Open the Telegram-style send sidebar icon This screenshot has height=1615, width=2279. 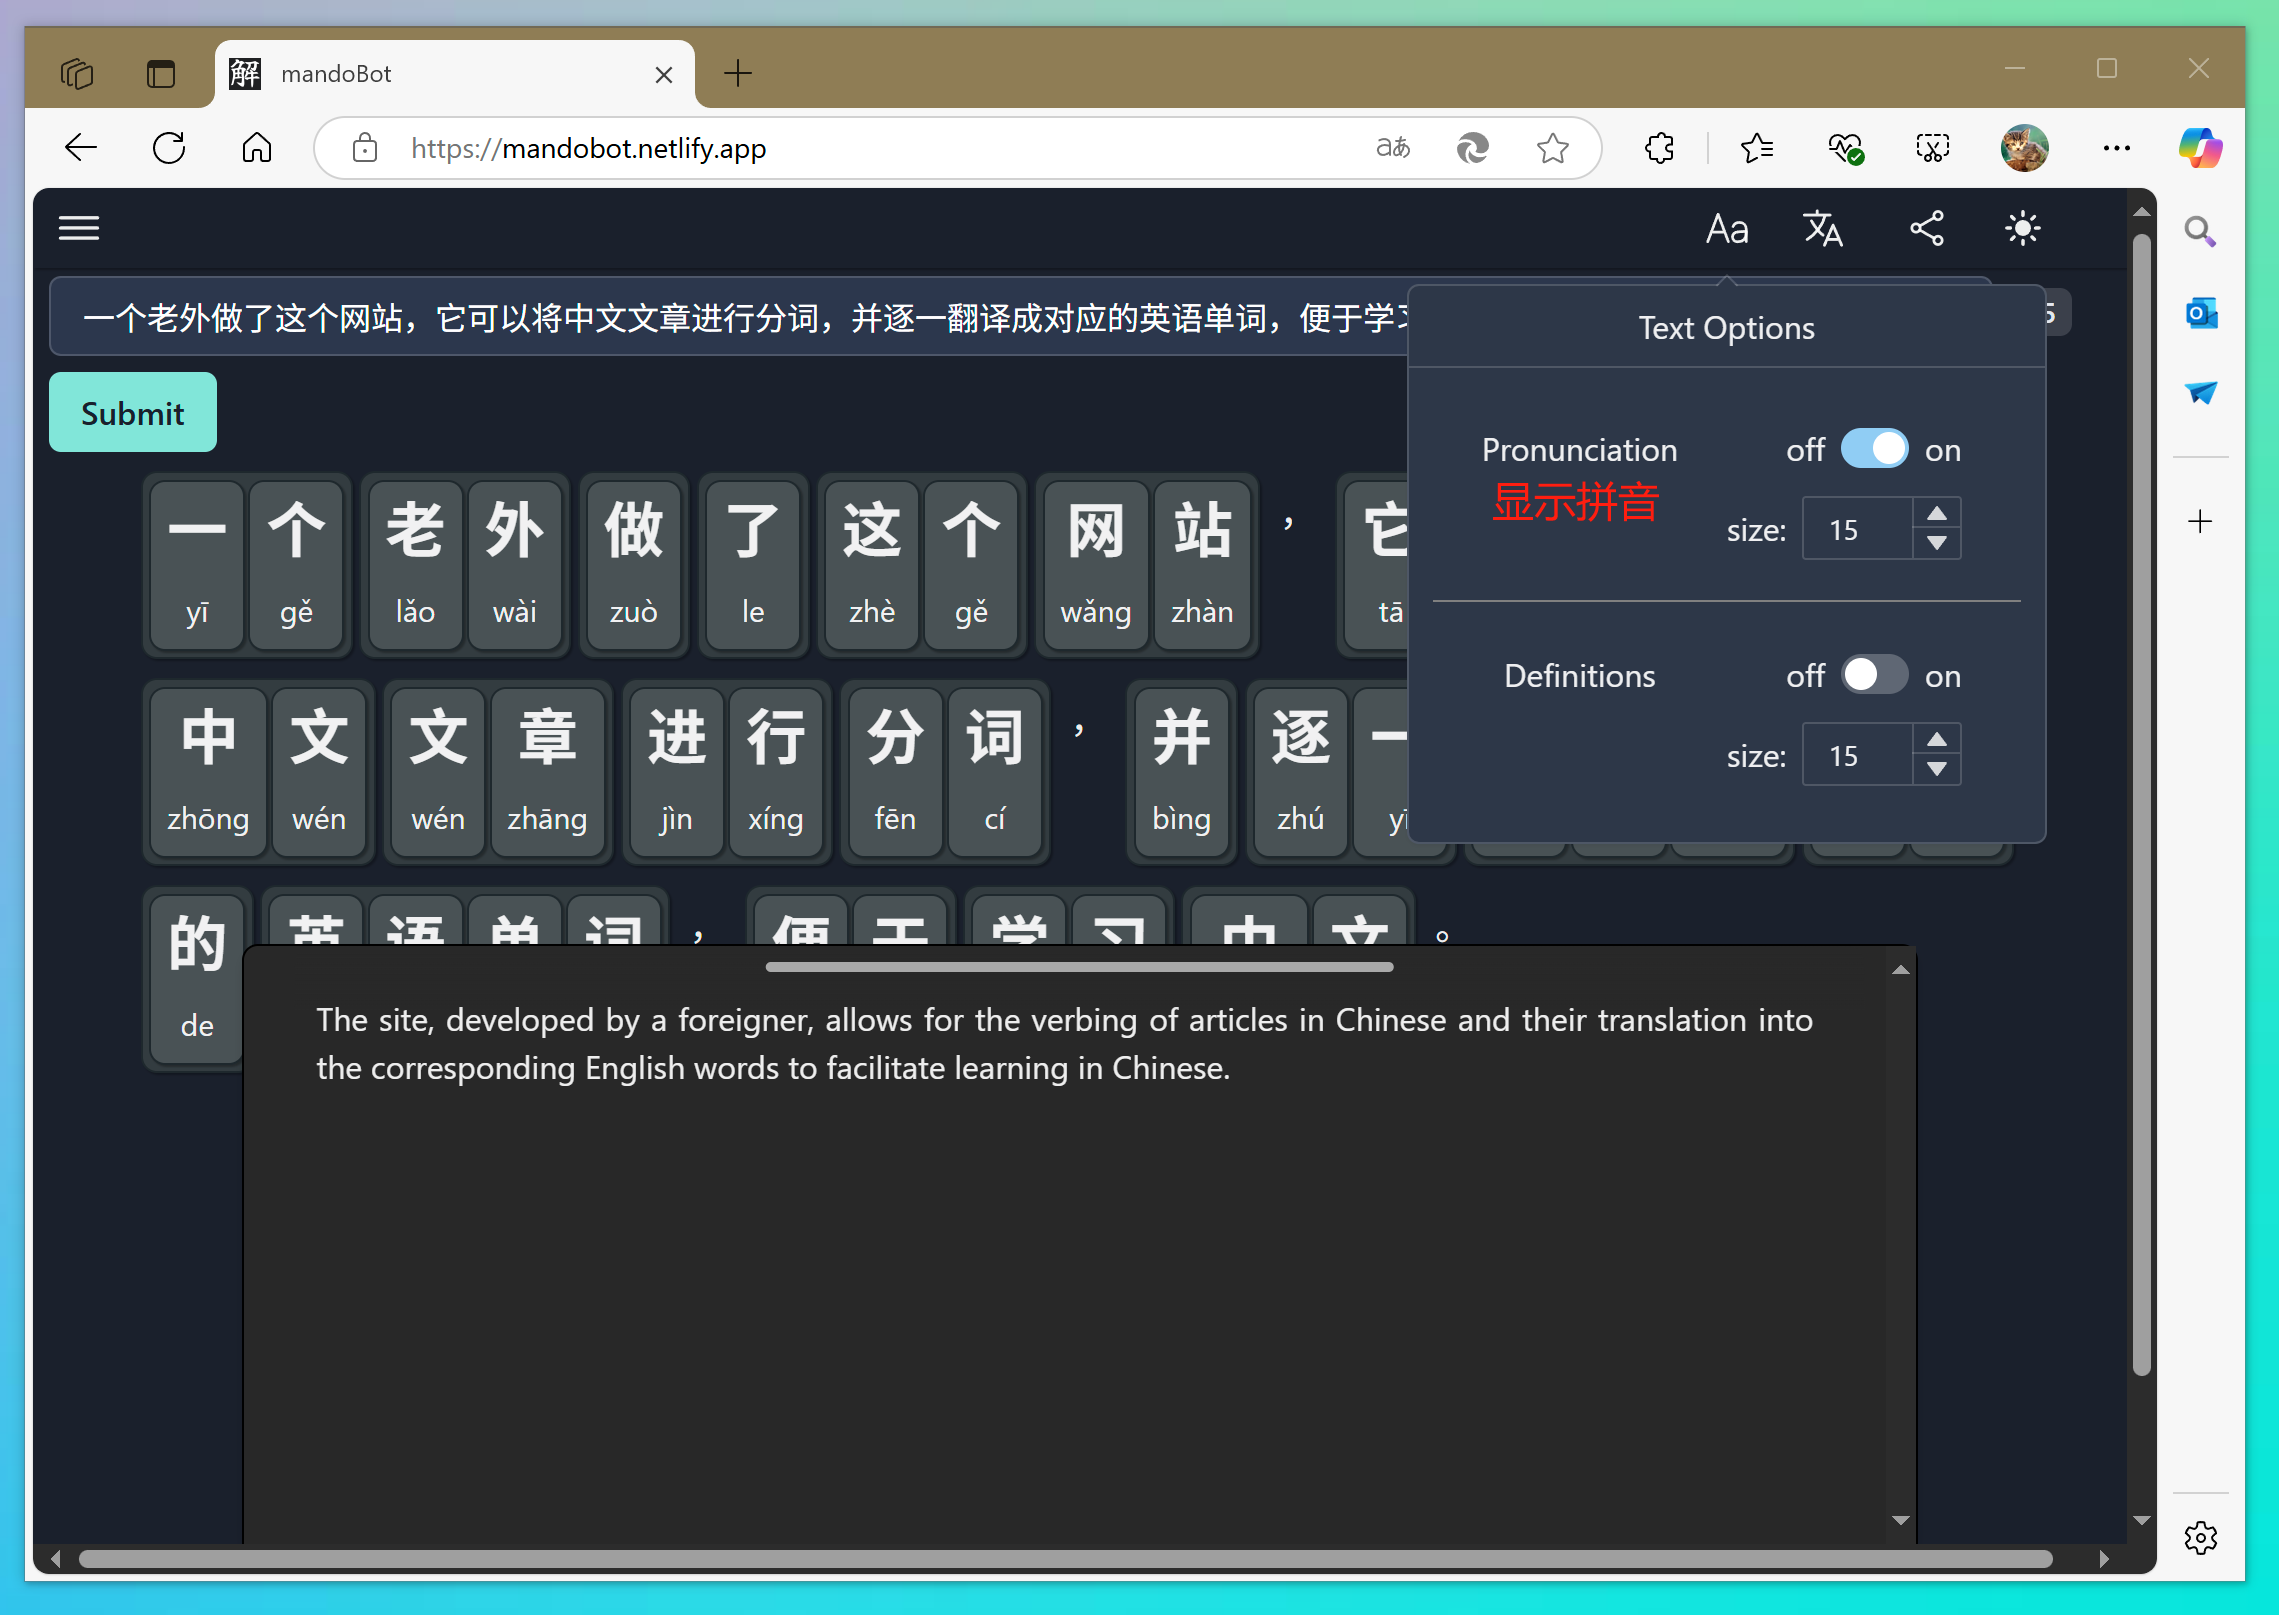(2200, 392)
